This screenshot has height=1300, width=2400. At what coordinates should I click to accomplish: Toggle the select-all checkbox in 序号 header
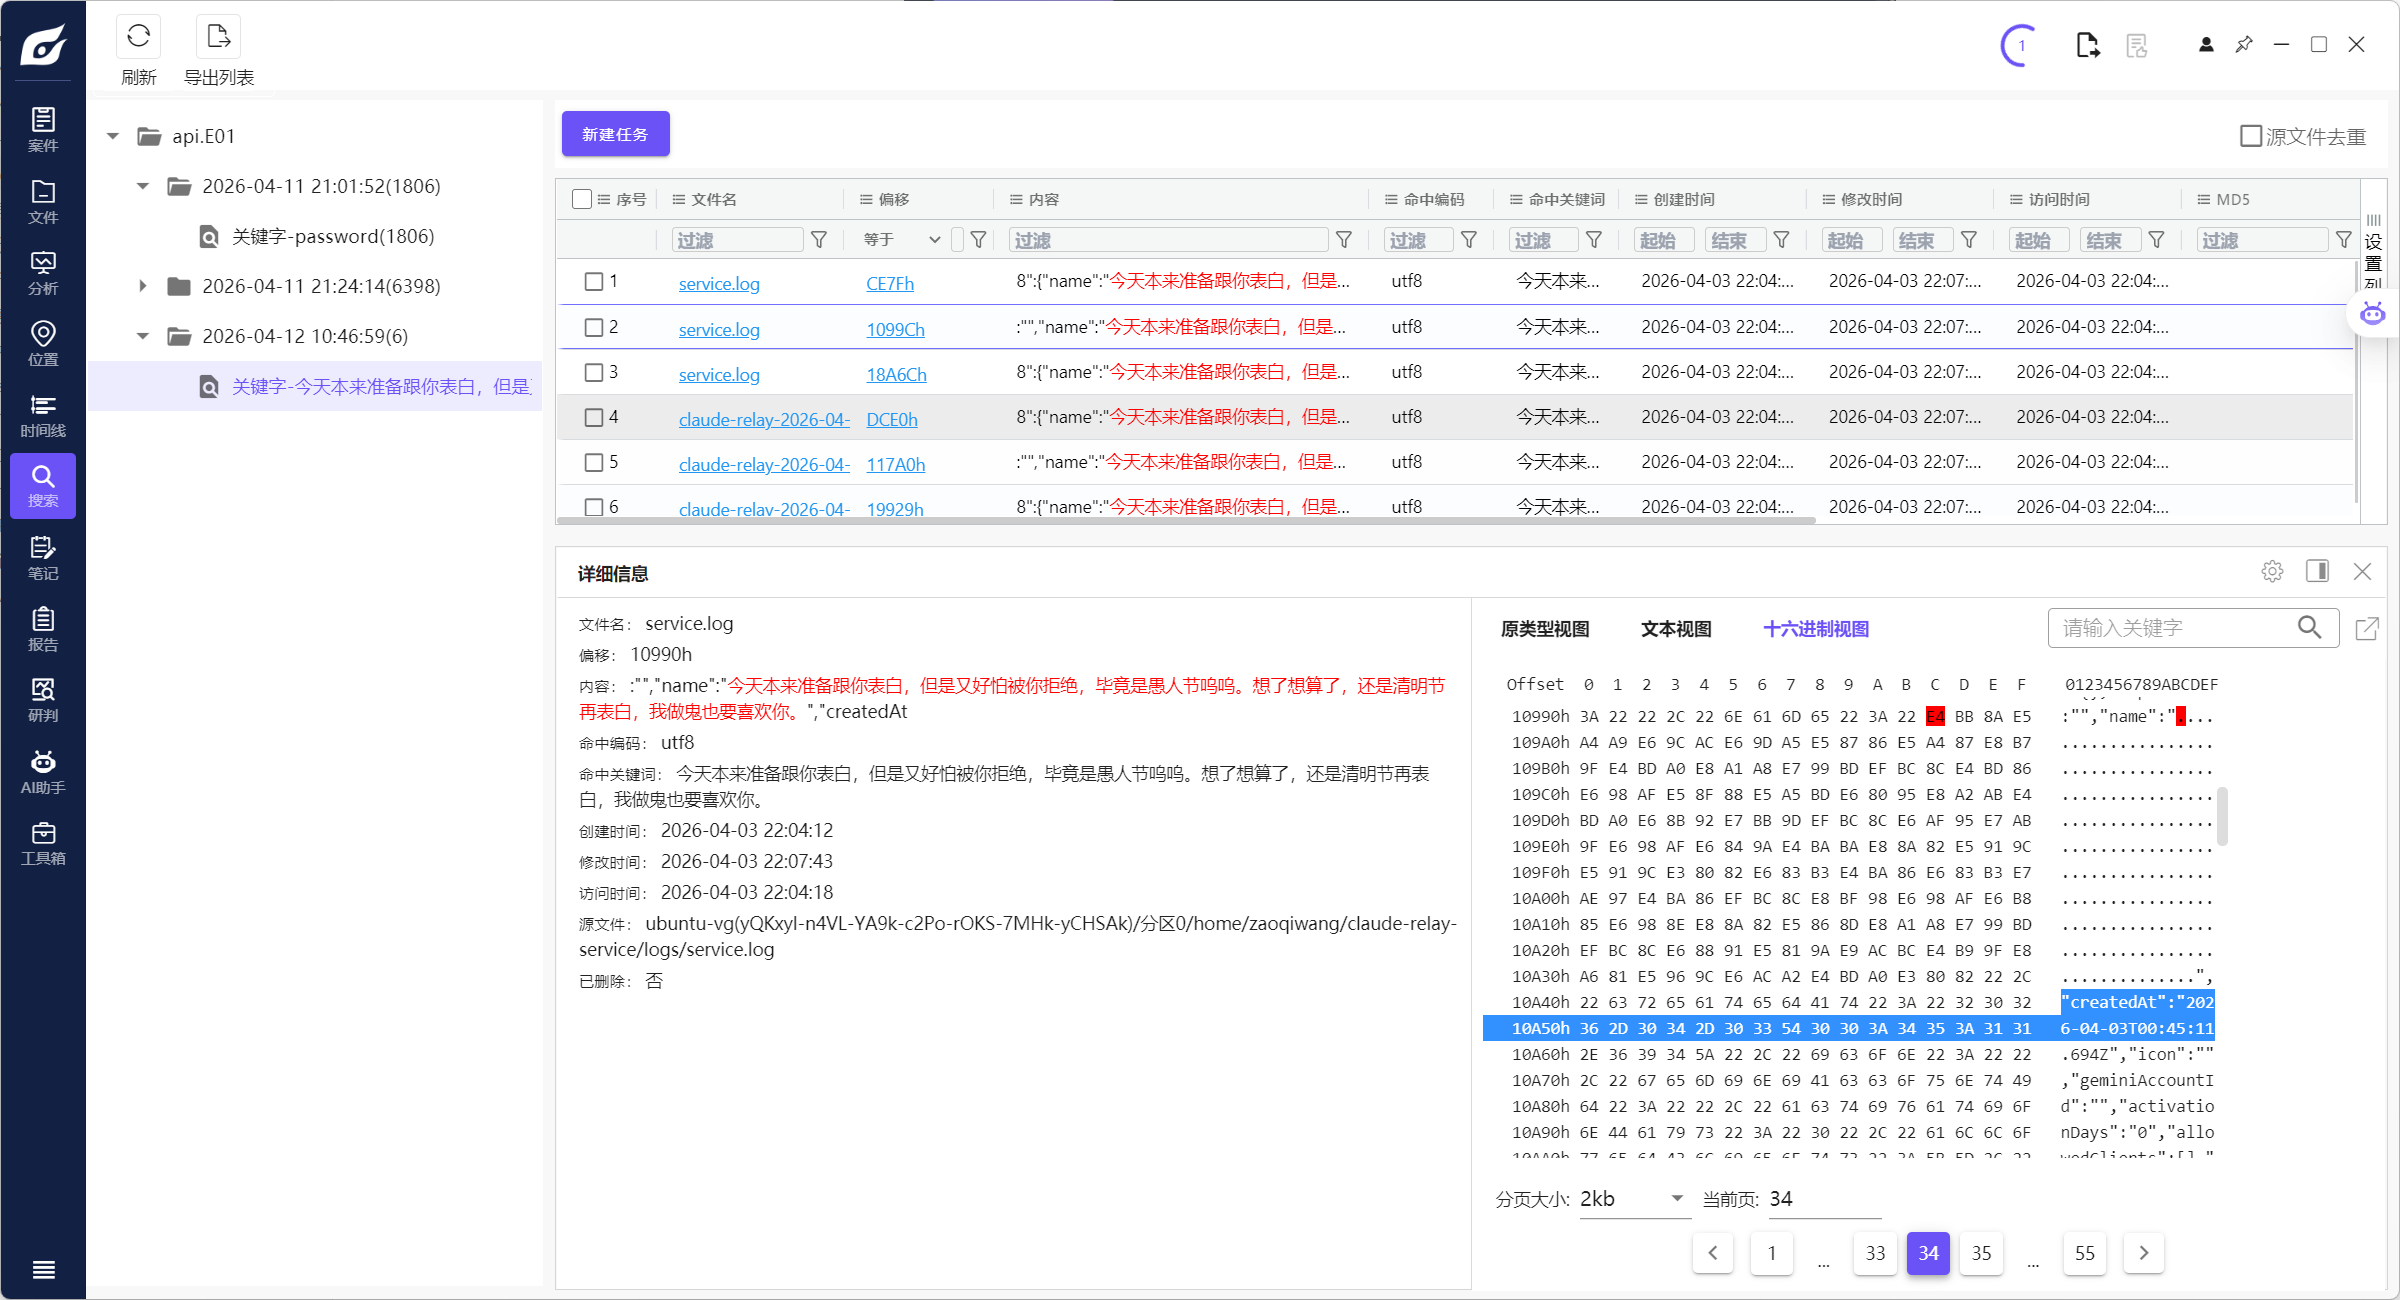582,199
